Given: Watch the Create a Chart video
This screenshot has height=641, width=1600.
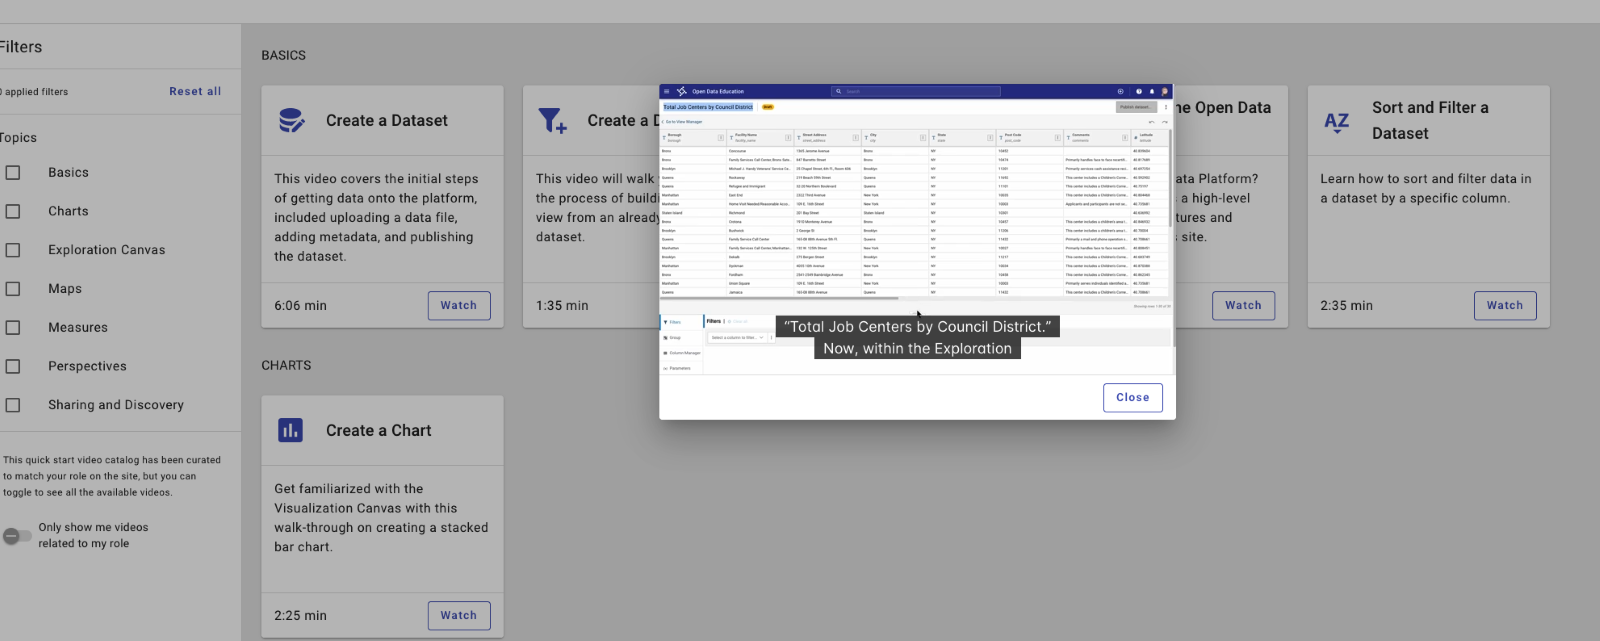Looking at the screenshot, I should [459, 616].
